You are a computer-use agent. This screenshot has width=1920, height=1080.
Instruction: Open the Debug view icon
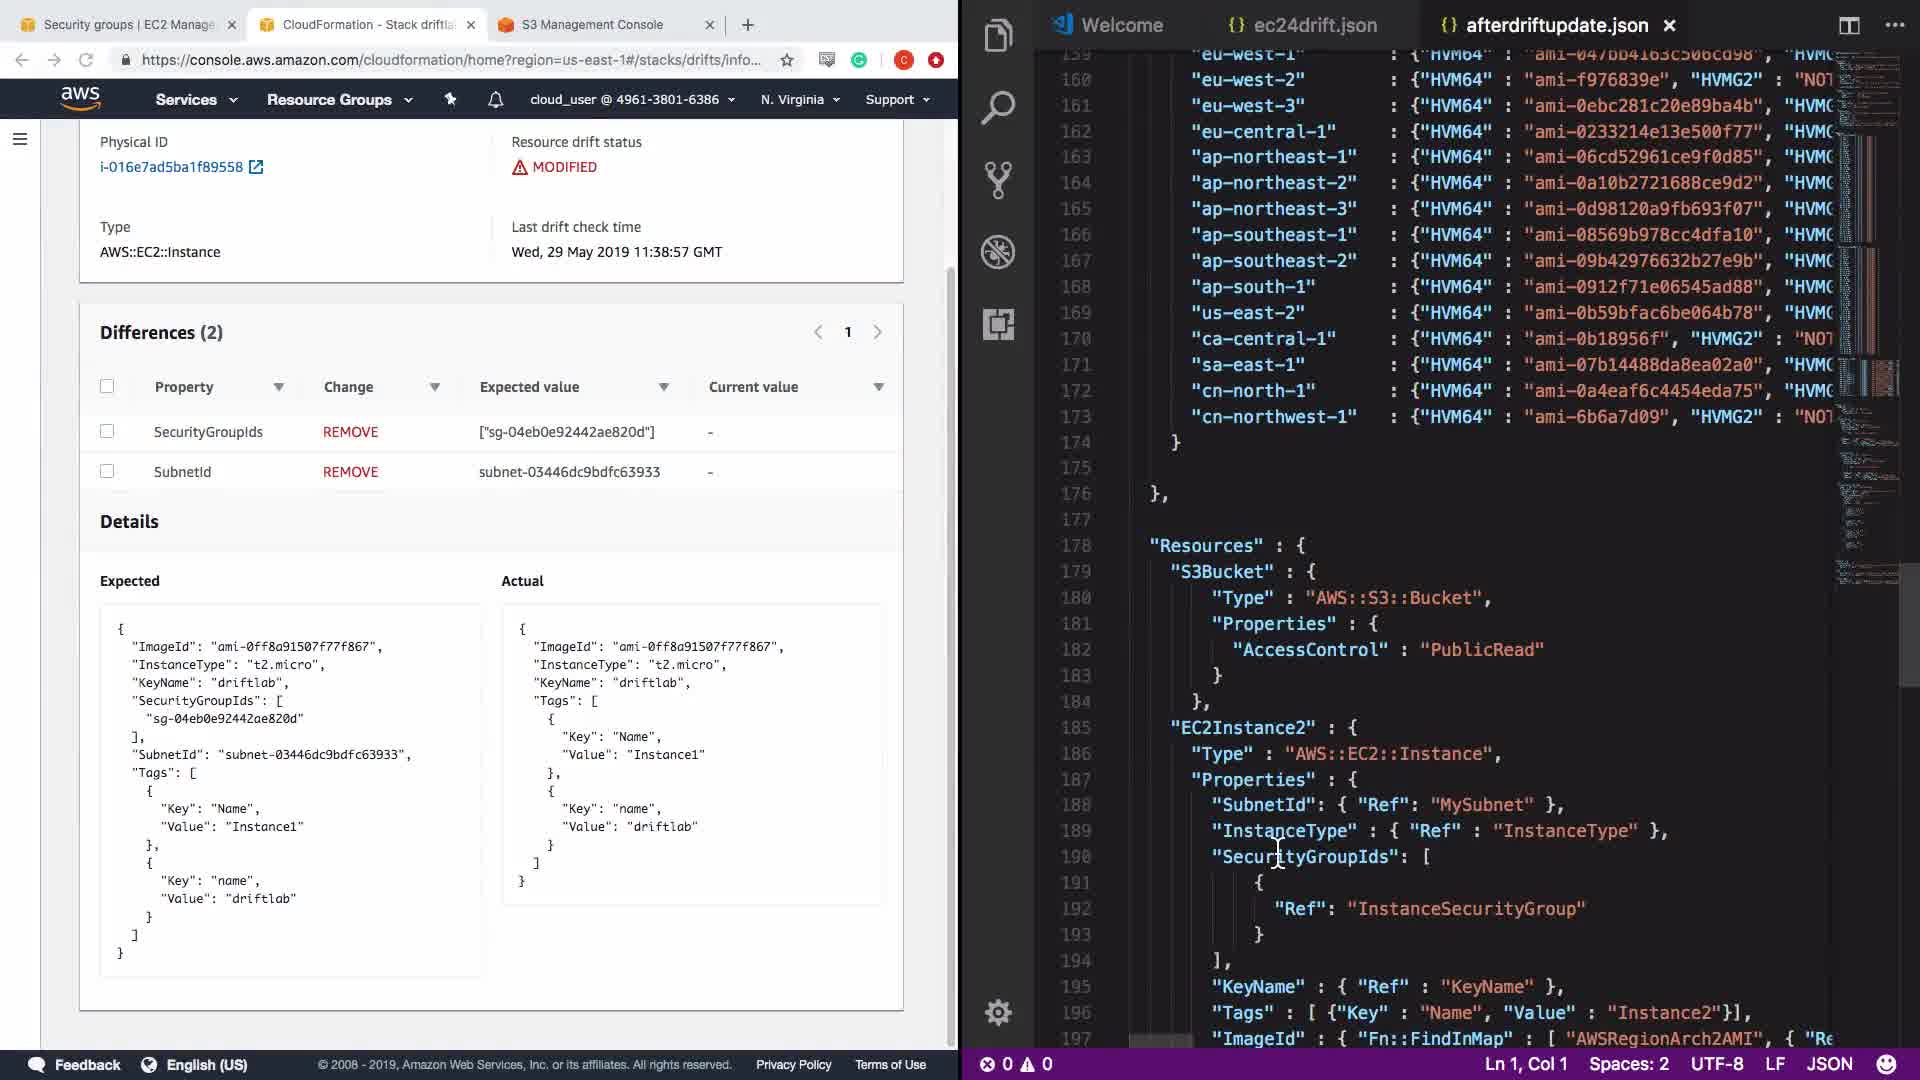pos(998,252)
